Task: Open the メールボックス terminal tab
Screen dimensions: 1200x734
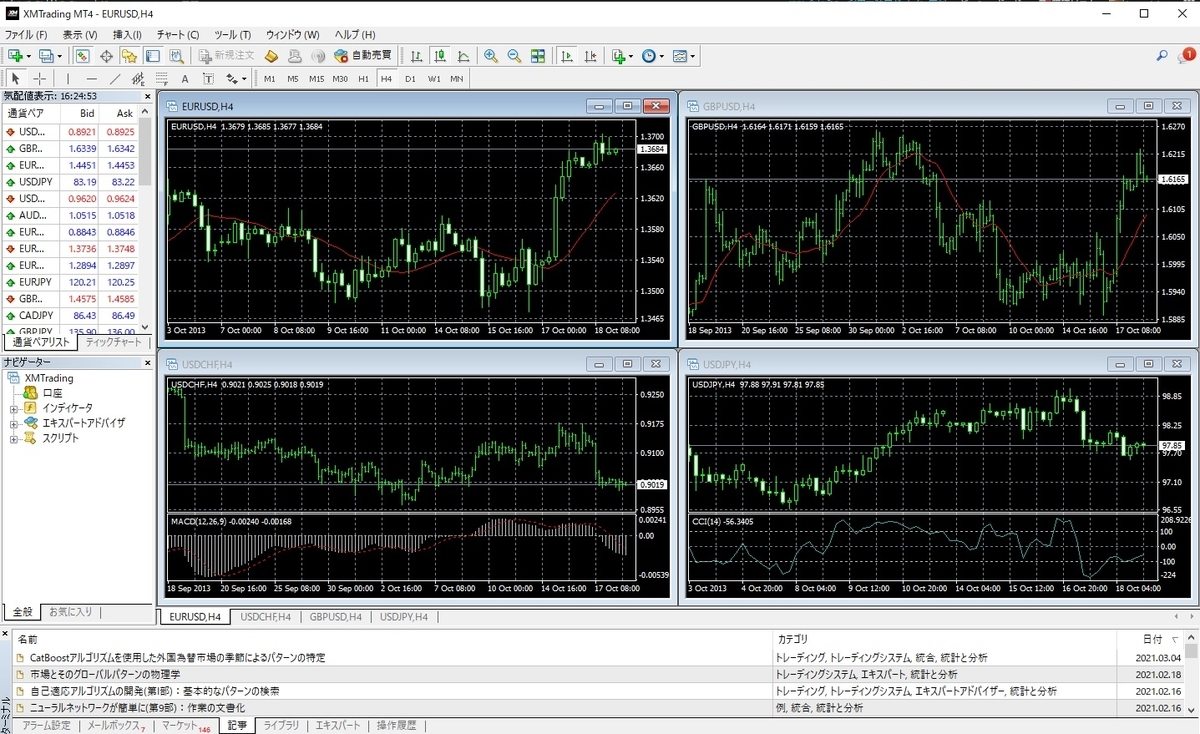Action: tap(116, 726)
